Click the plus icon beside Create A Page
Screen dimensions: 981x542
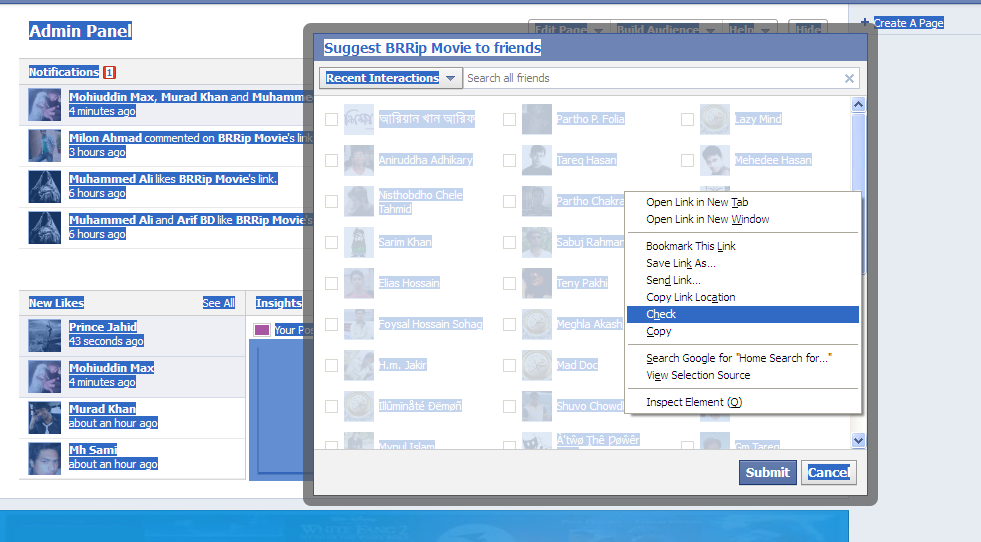865,22
